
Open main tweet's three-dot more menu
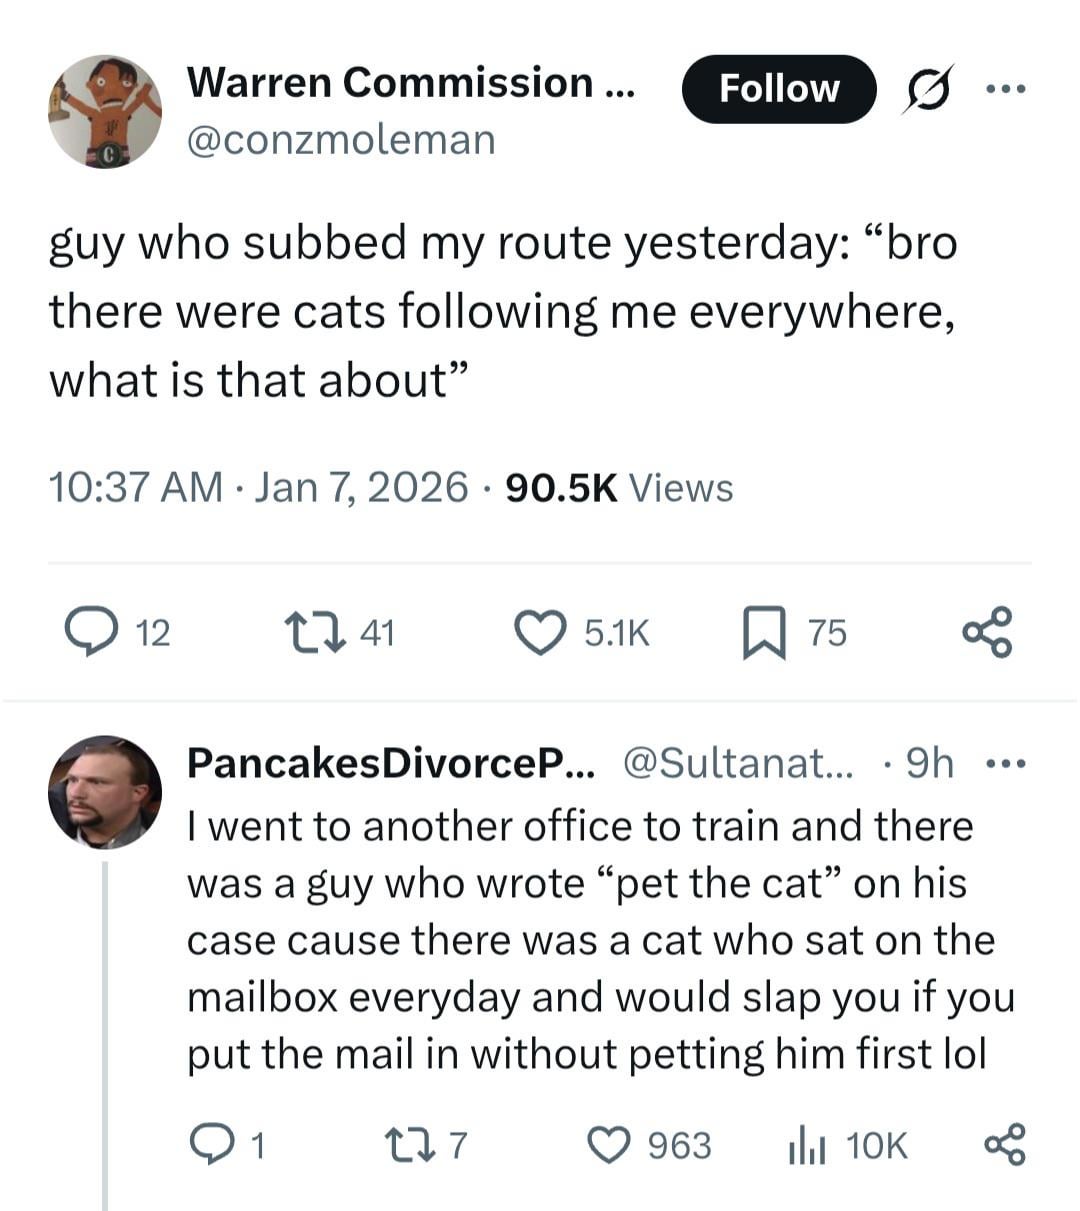(x=1005, y=89)
